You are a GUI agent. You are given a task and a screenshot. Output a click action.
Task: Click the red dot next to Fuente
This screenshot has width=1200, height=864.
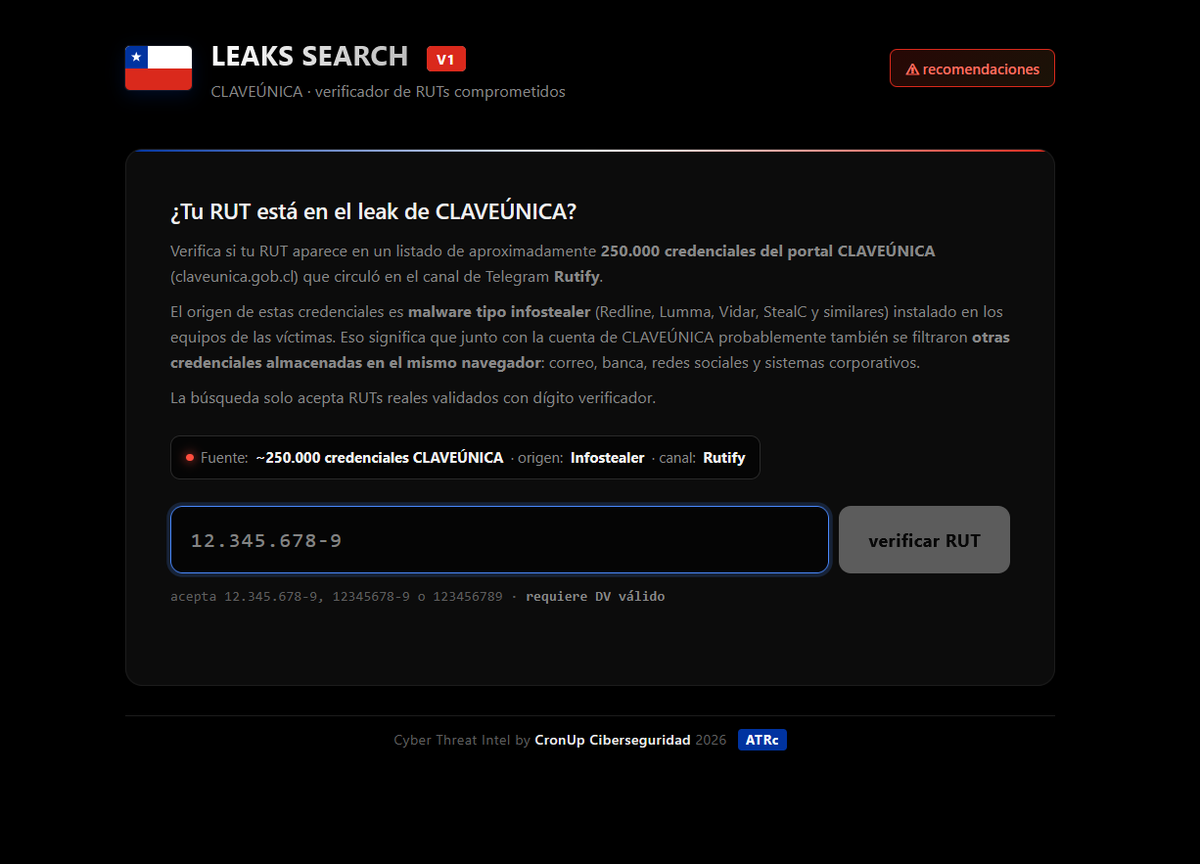click(x=190, y=458)
